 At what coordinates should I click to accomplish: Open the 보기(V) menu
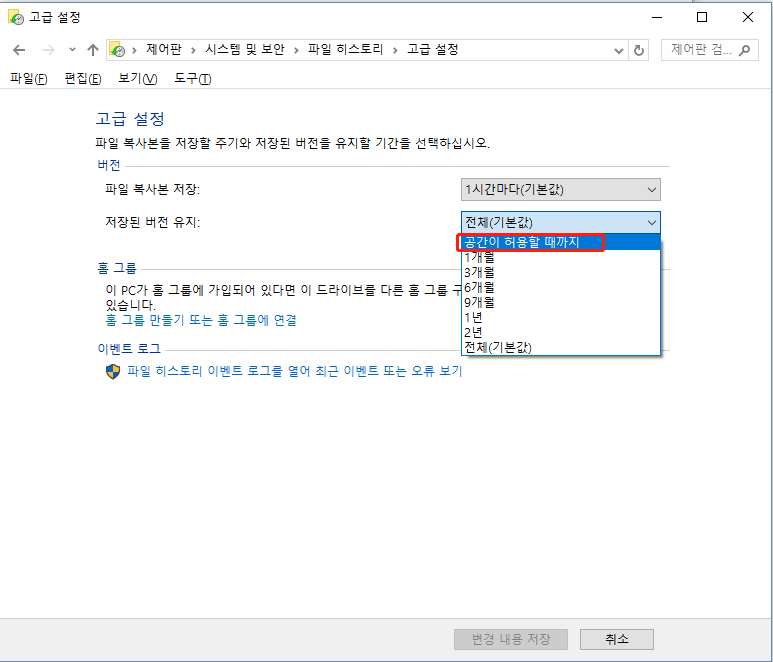(138, 78)
